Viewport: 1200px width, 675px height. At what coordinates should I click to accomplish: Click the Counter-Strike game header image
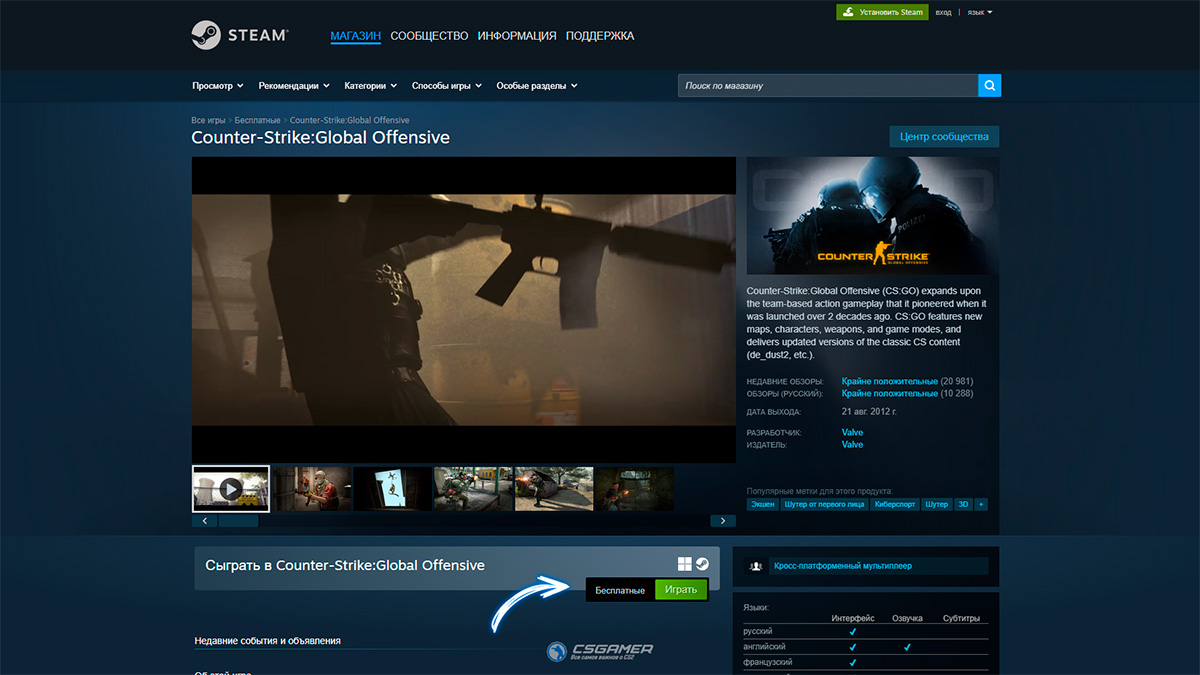pos(873,216)
